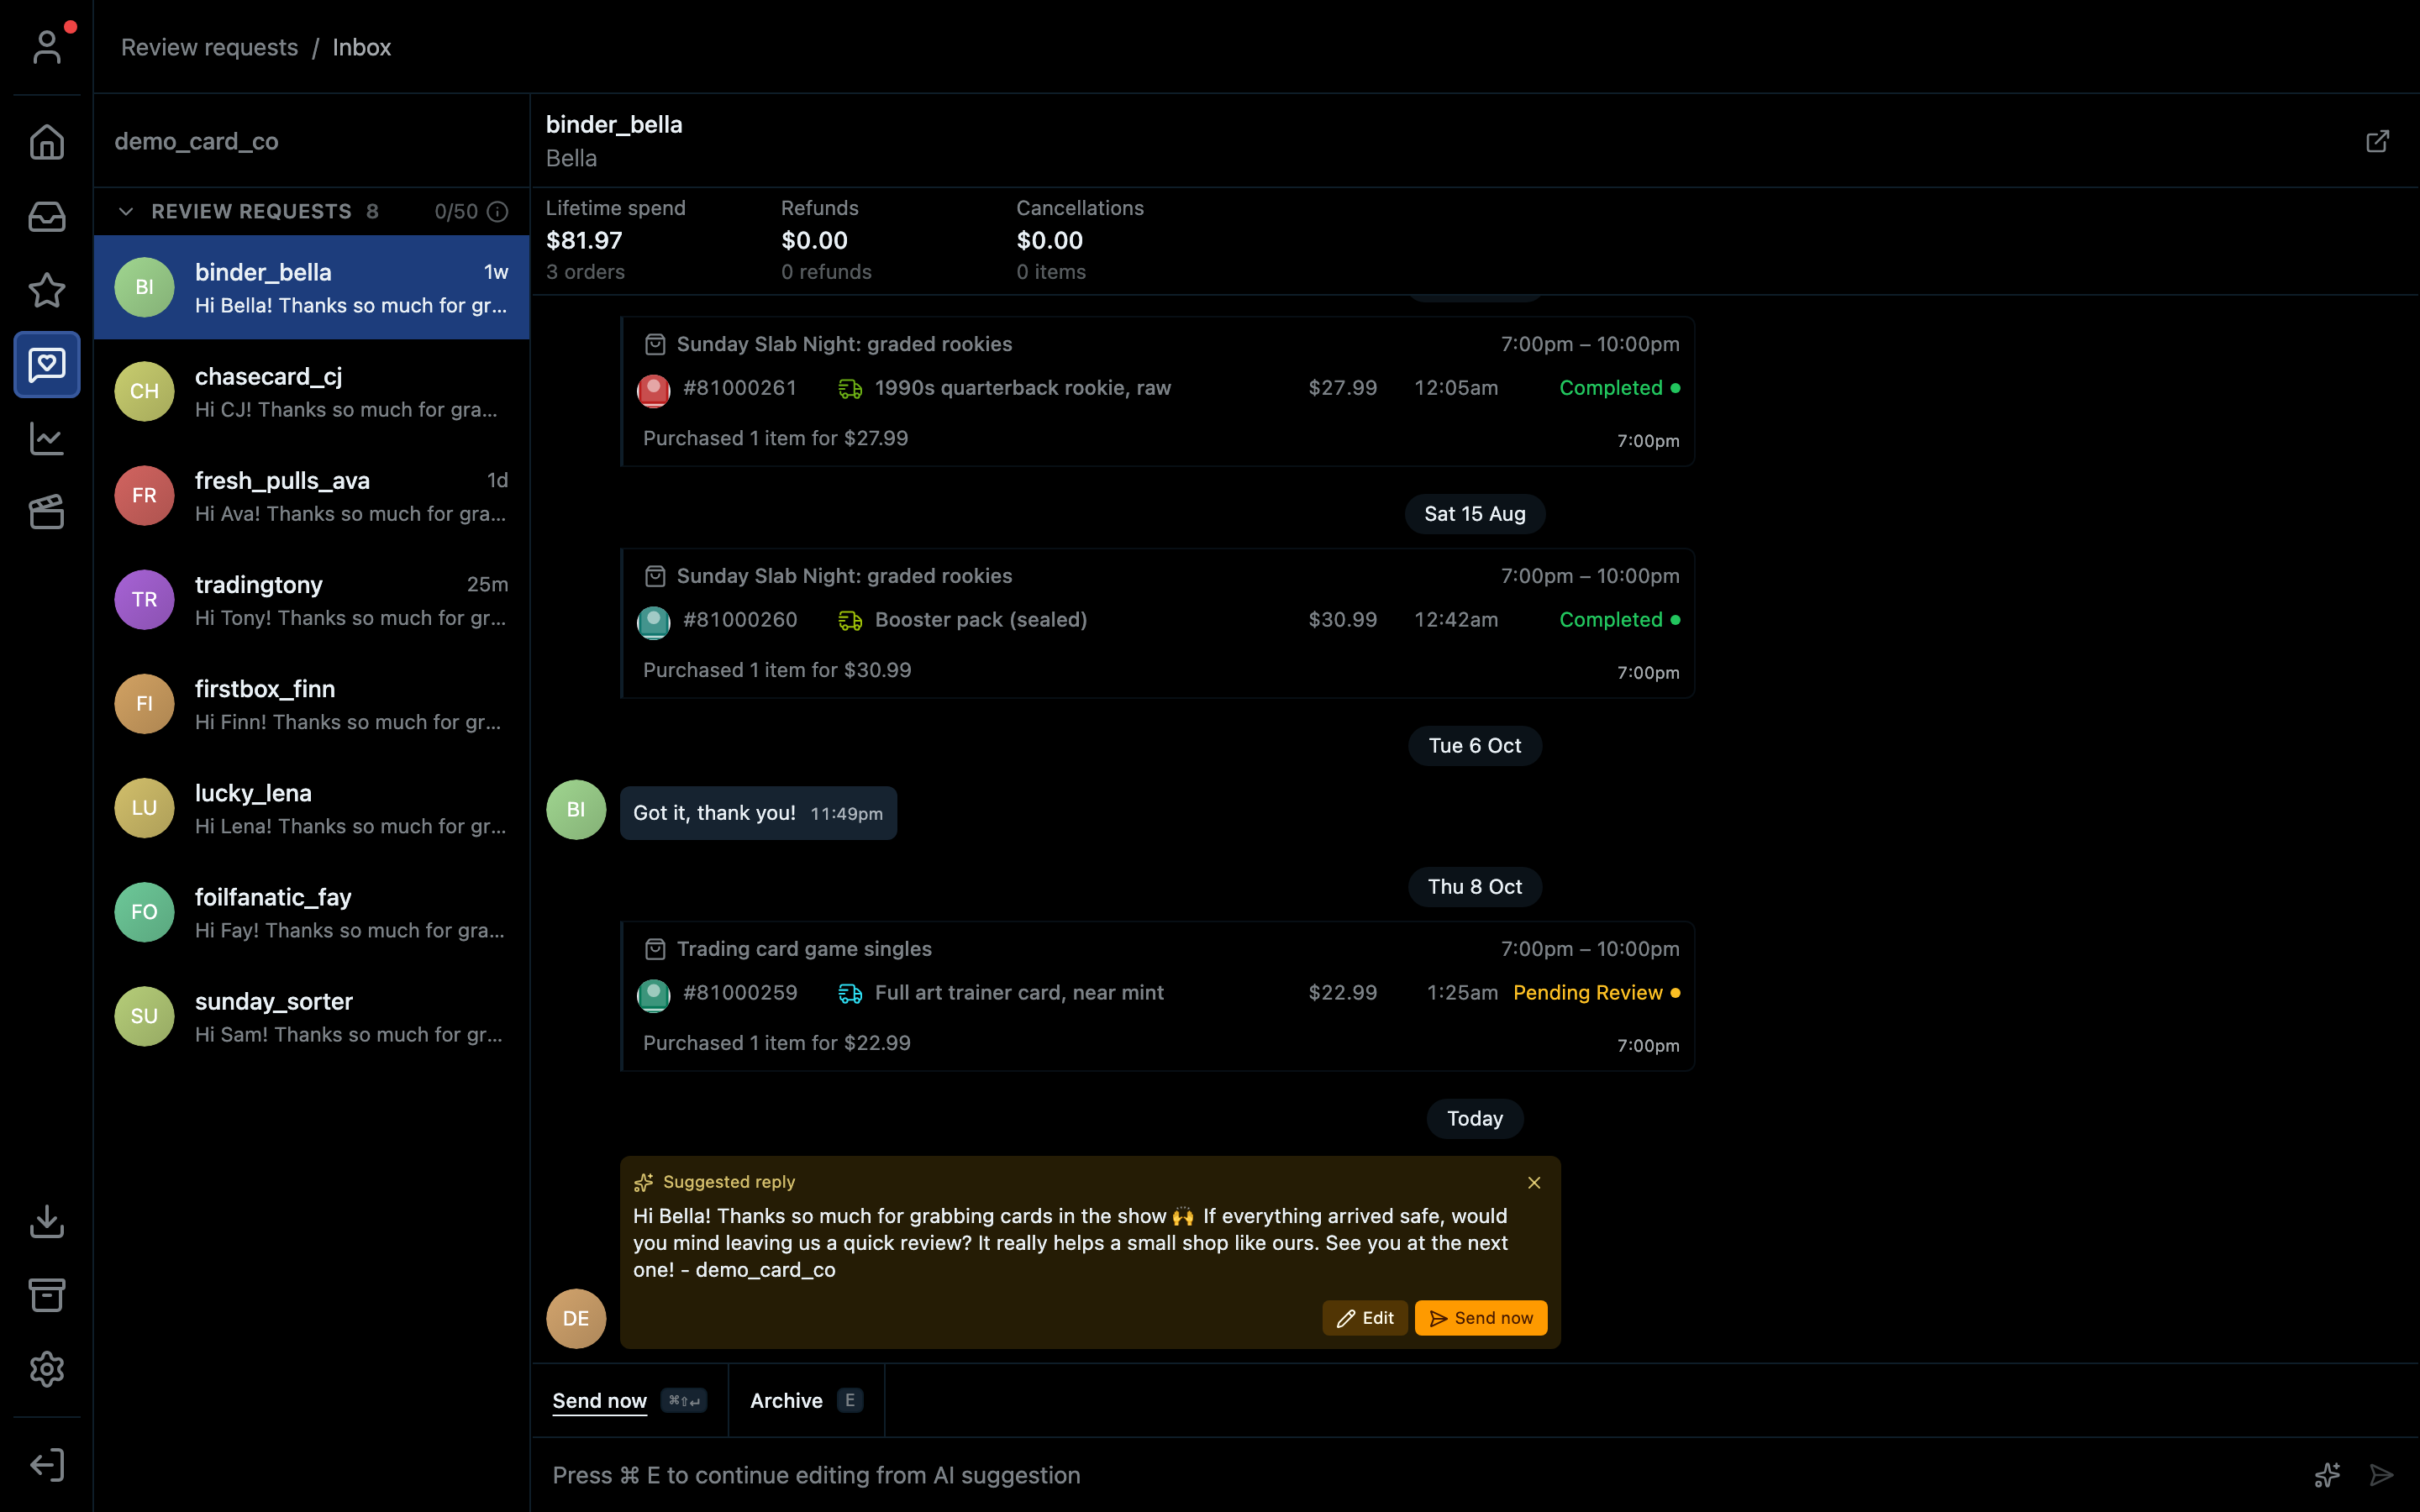
Task: Click the DE sender avatar
Action: [576, 1319]
